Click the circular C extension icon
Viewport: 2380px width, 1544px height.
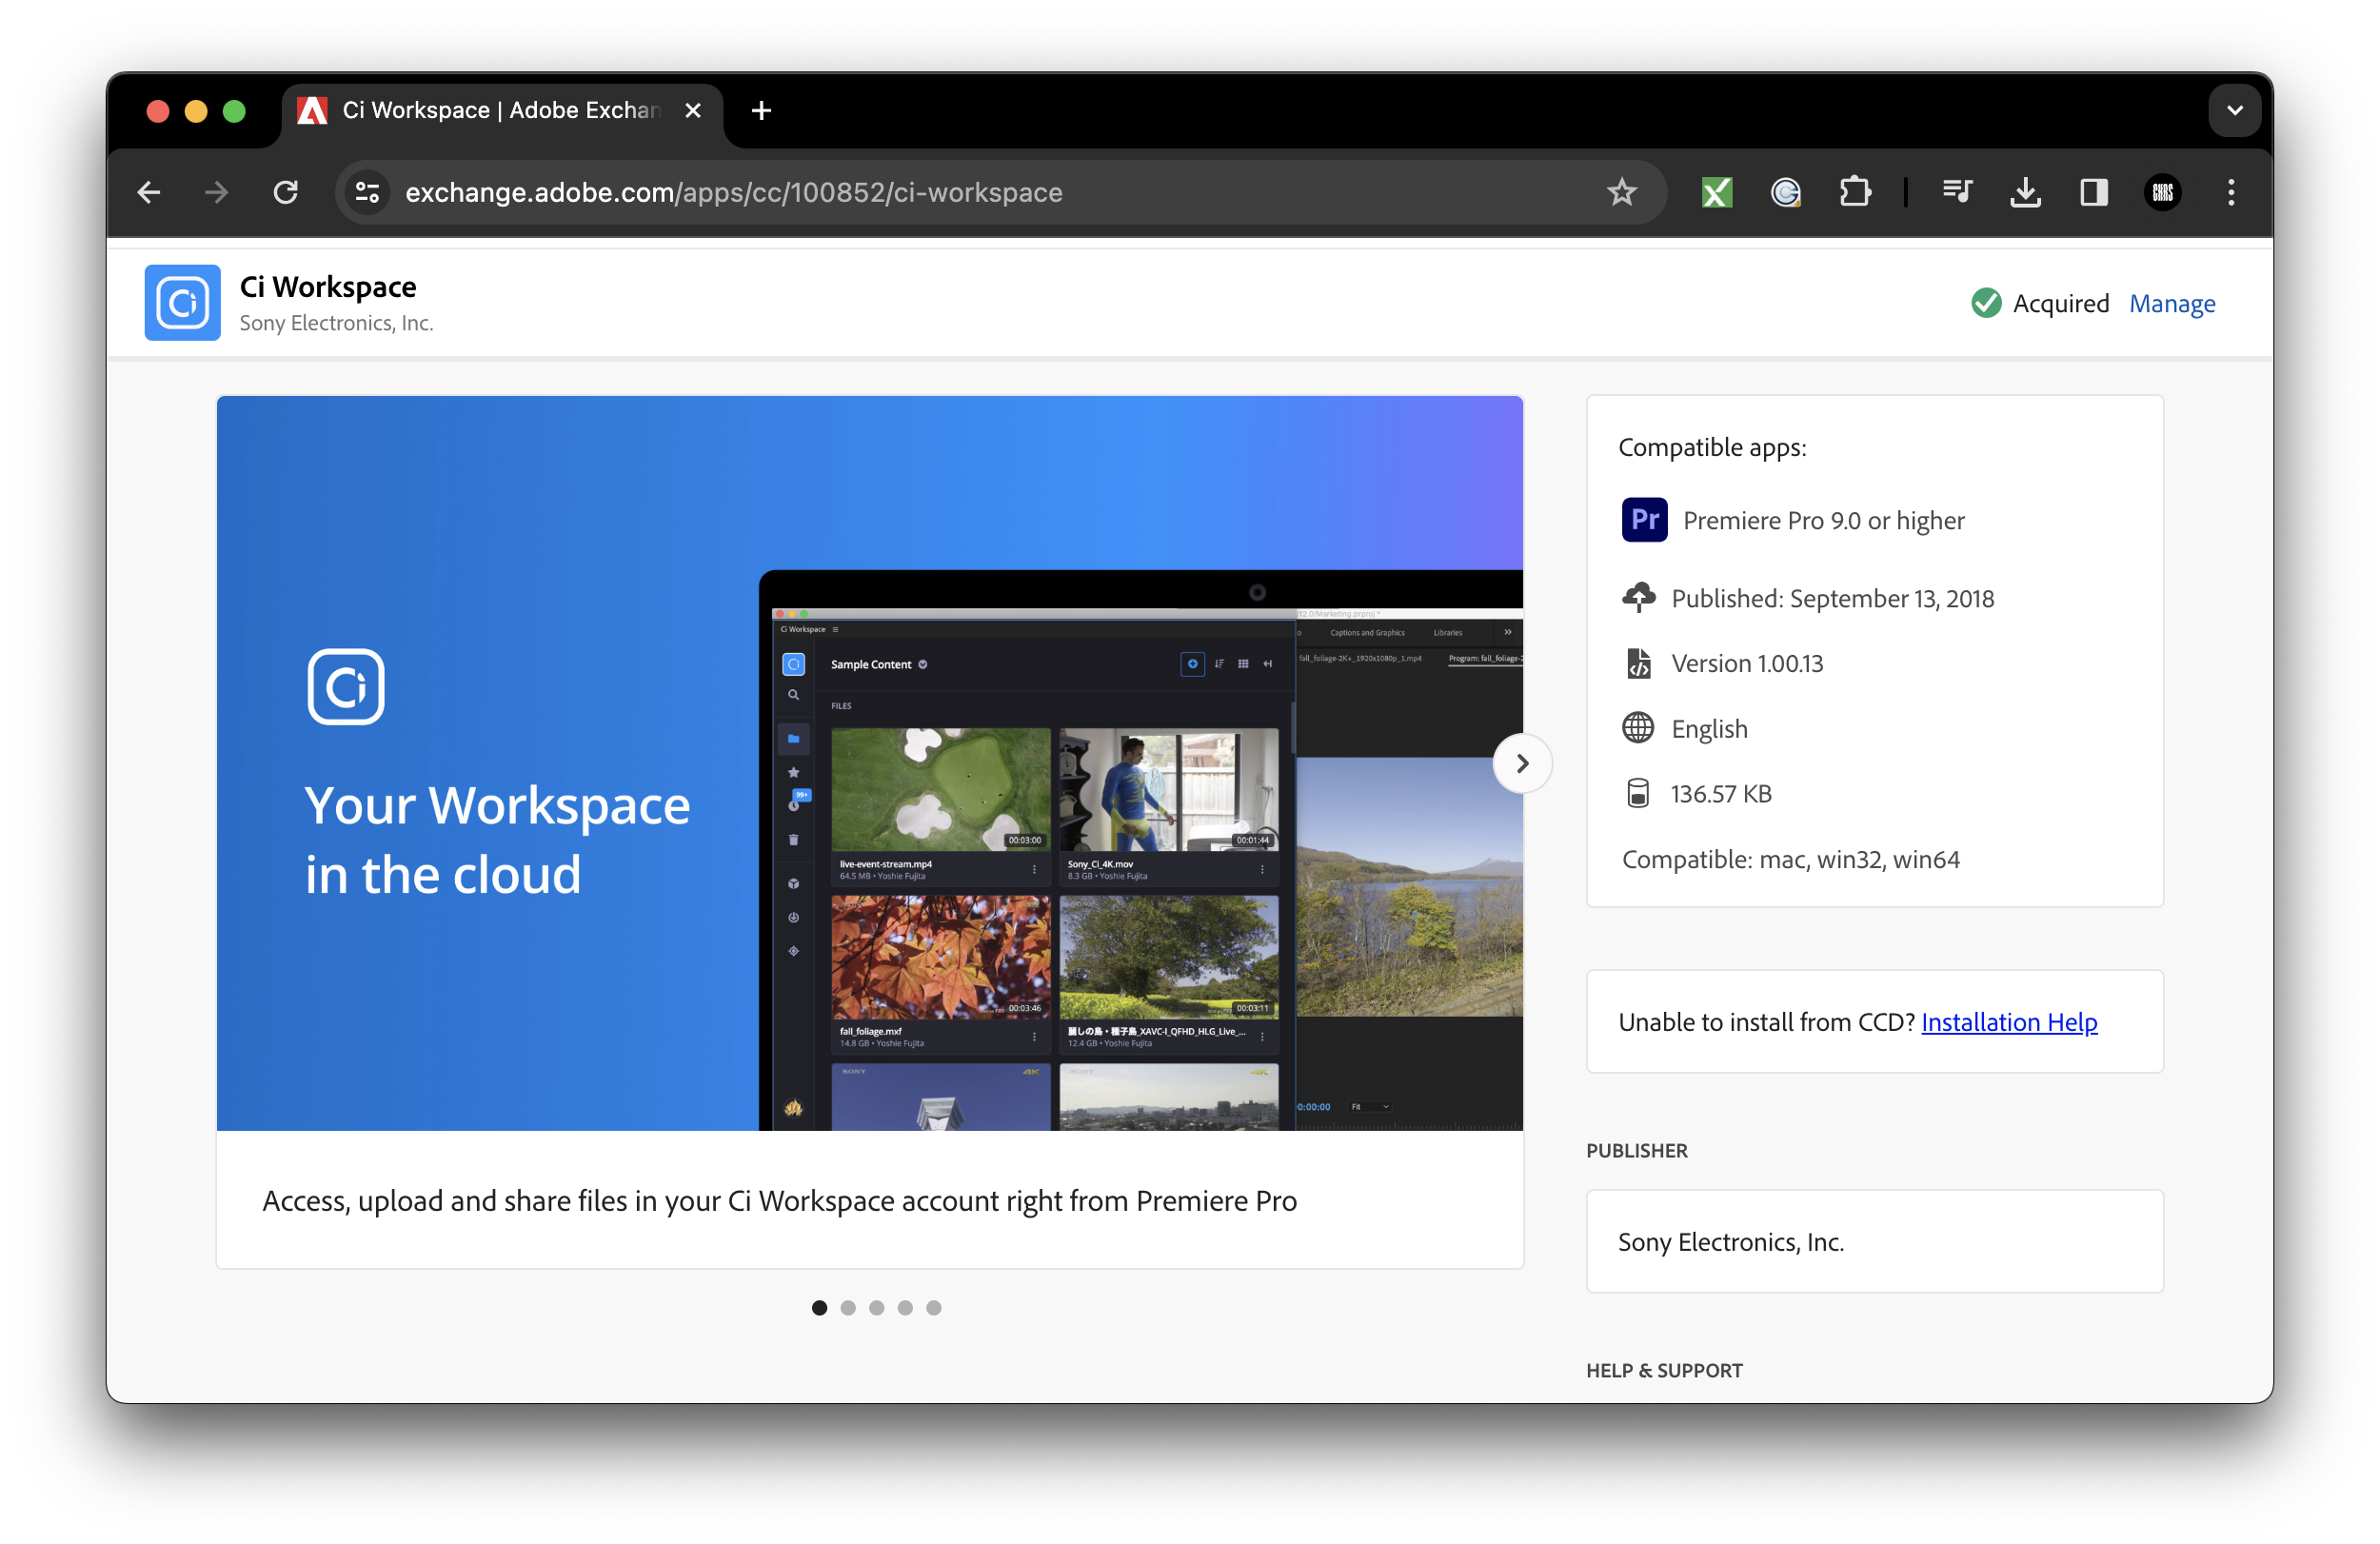[1785, 192]
